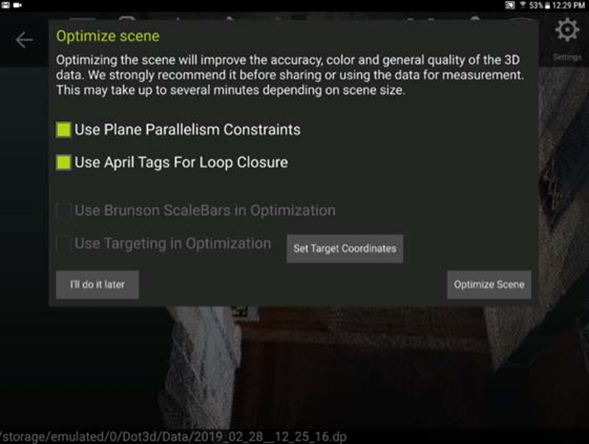Screen dimensions: 589x444
Task: Tap the 12:29 PM clock
Action: (568, 5)
